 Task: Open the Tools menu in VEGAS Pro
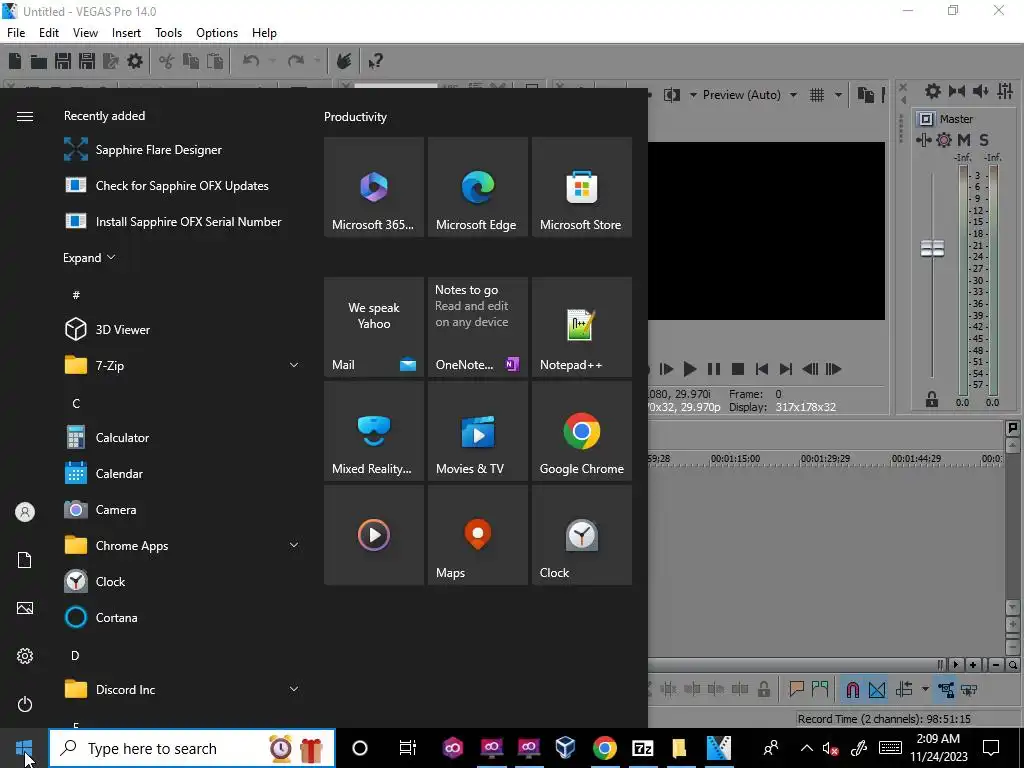pyautogui.click(x=168, y=33)
